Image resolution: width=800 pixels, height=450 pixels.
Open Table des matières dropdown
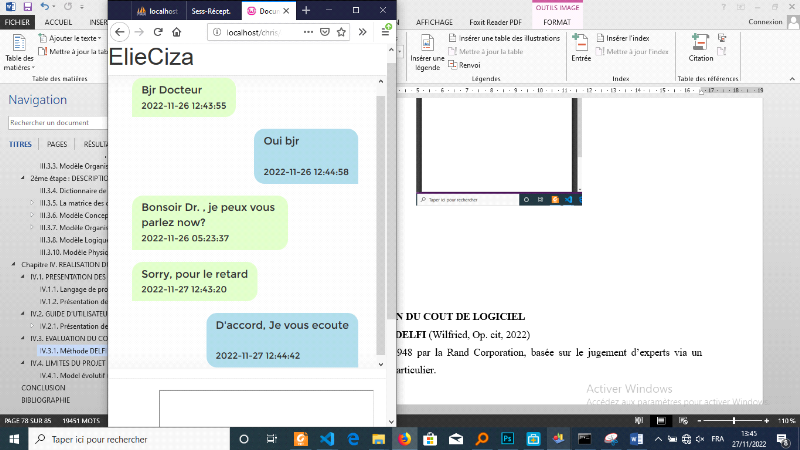click(19, 52)
